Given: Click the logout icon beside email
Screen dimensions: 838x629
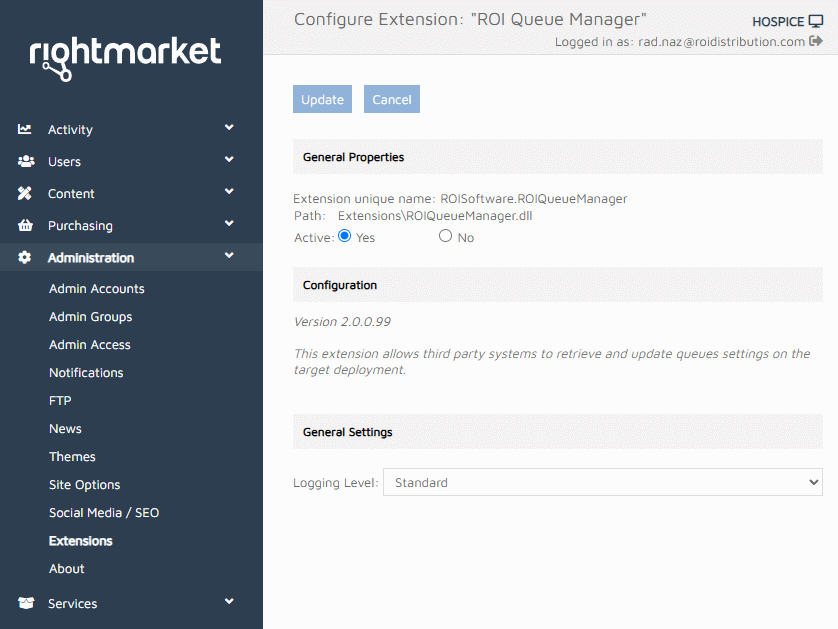Looking at the screenshot, I should click(x=816, y=41).
